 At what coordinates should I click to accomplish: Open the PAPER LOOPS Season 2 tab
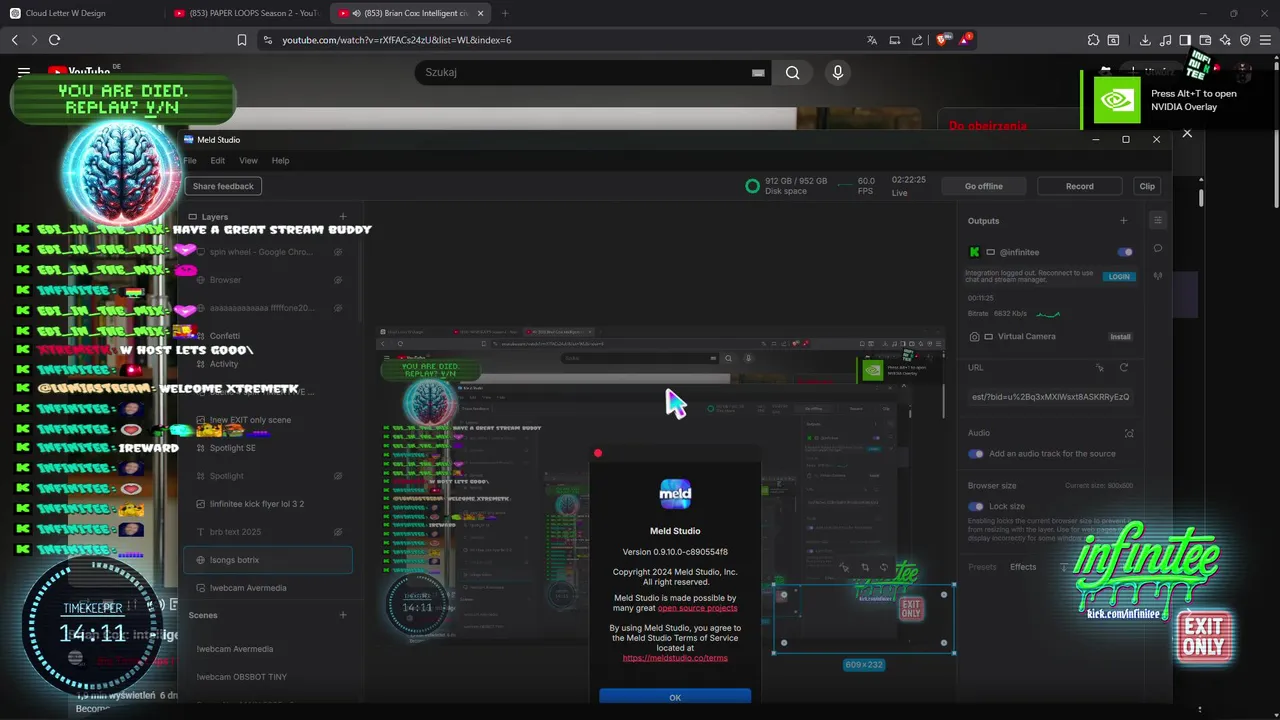tap(245, 13)
